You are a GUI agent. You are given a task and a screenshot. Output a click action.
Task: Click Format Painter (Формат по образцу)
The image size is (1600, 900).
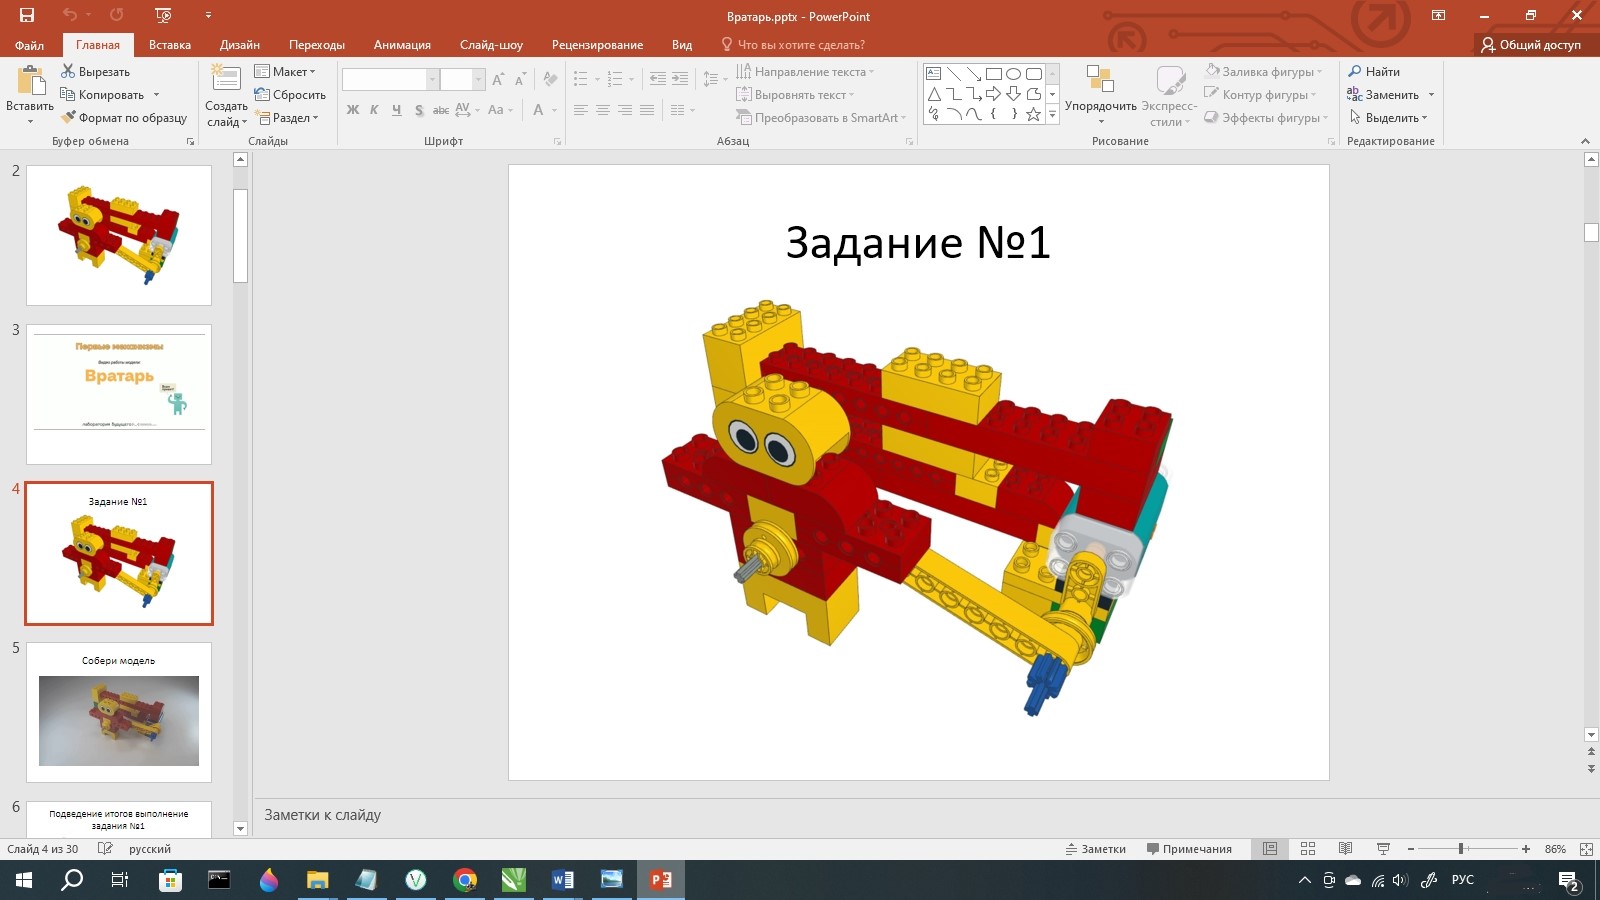[123, 118]
